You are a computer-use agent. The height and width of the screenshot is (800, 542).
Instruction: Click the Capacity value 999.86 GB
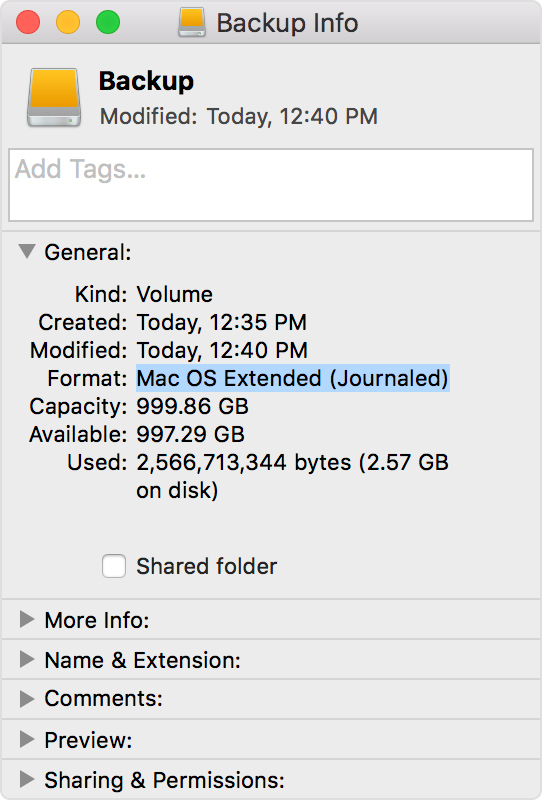pyautogui.click(x=192, y=406)
